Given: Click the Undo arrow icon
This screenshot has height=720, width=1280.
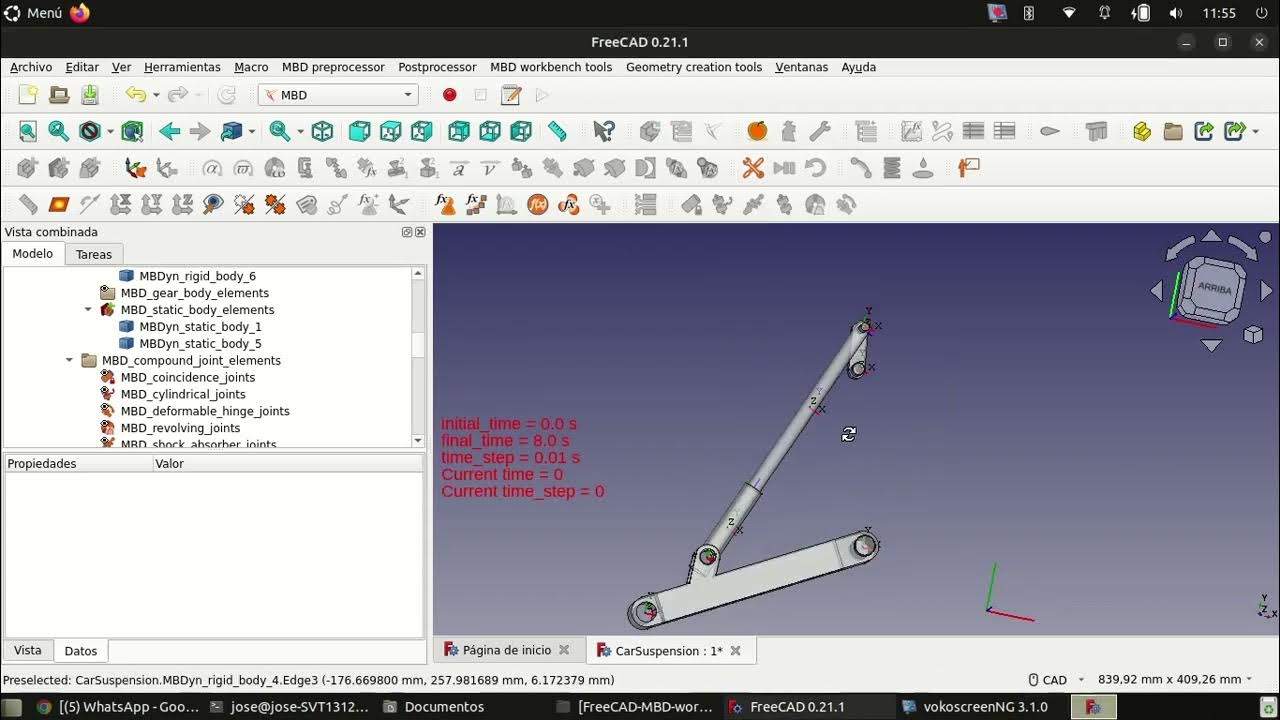Looking at the screenshot, I should coord(135,95).
